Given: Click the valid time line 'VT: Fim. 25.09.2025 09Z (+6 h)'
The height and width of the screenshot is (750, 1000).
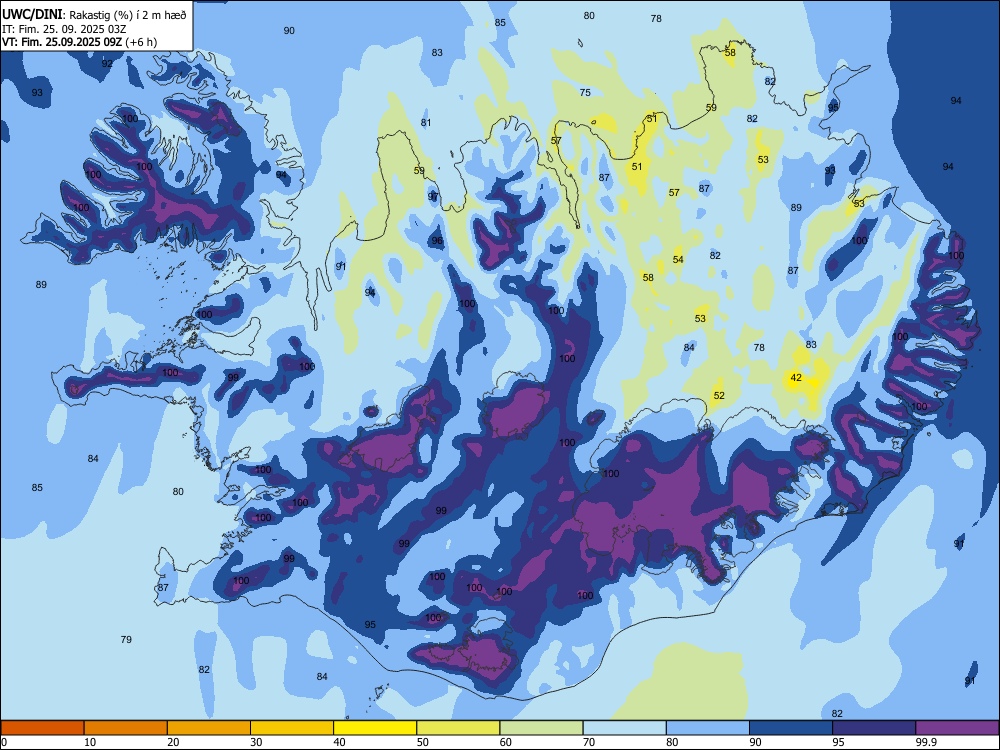Looking at the screenshot, I should coord(79,42).
